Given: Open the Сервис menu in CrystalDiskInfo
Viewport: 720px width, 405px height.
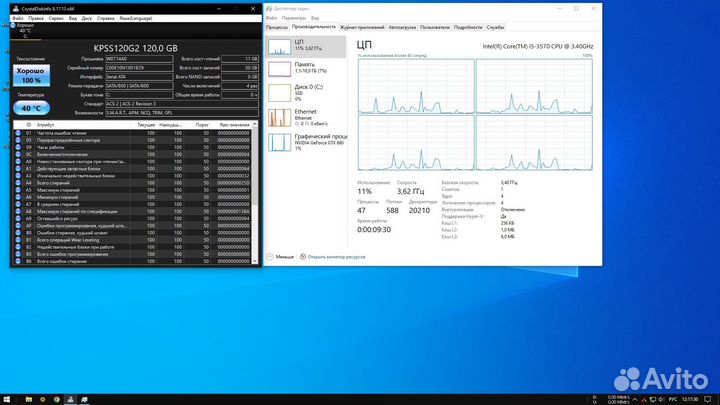Looking at the screenshot, I should click(x=58, y=18).
